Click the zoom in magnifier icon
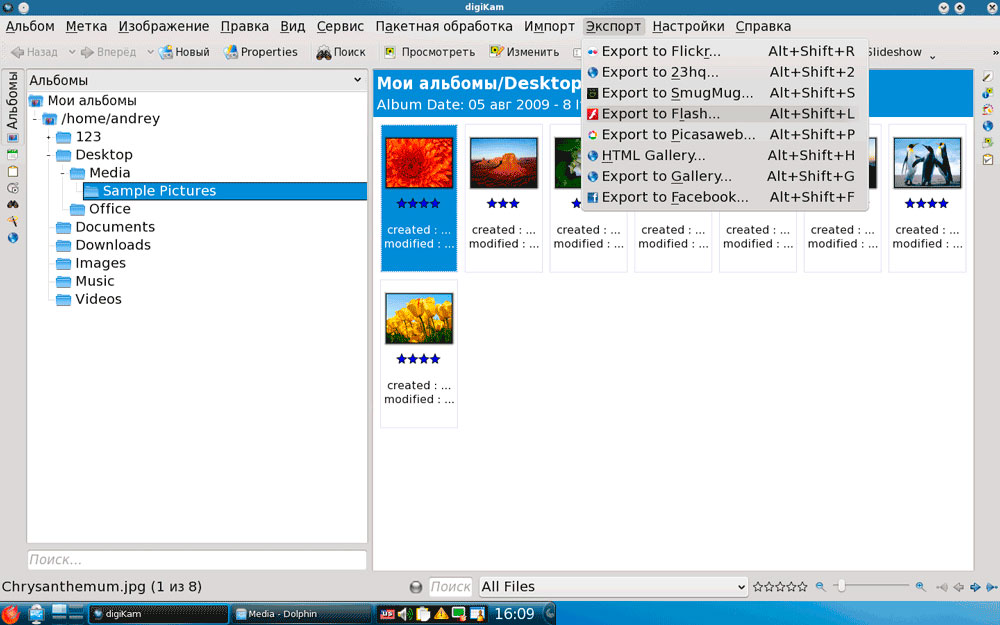 click(x=920, y=586)
